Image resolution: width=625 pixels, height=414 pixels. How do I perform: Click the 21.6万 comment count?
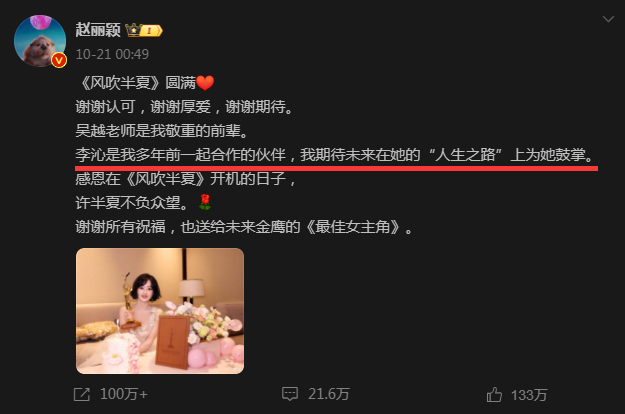tap(328, 394)
